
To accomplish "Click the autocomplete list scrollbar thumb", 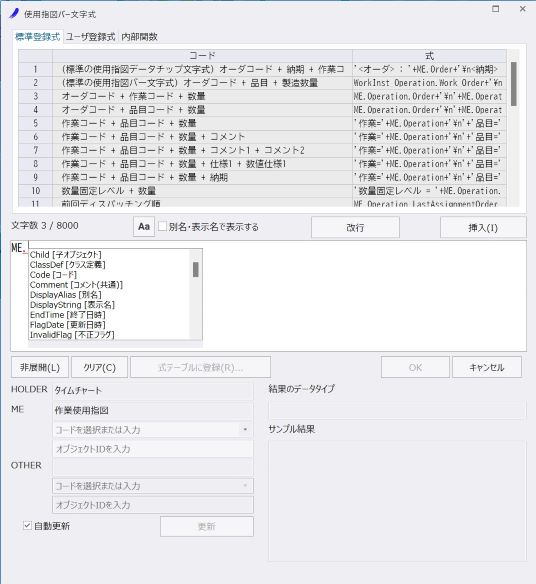I will click(x=196, y=269).
